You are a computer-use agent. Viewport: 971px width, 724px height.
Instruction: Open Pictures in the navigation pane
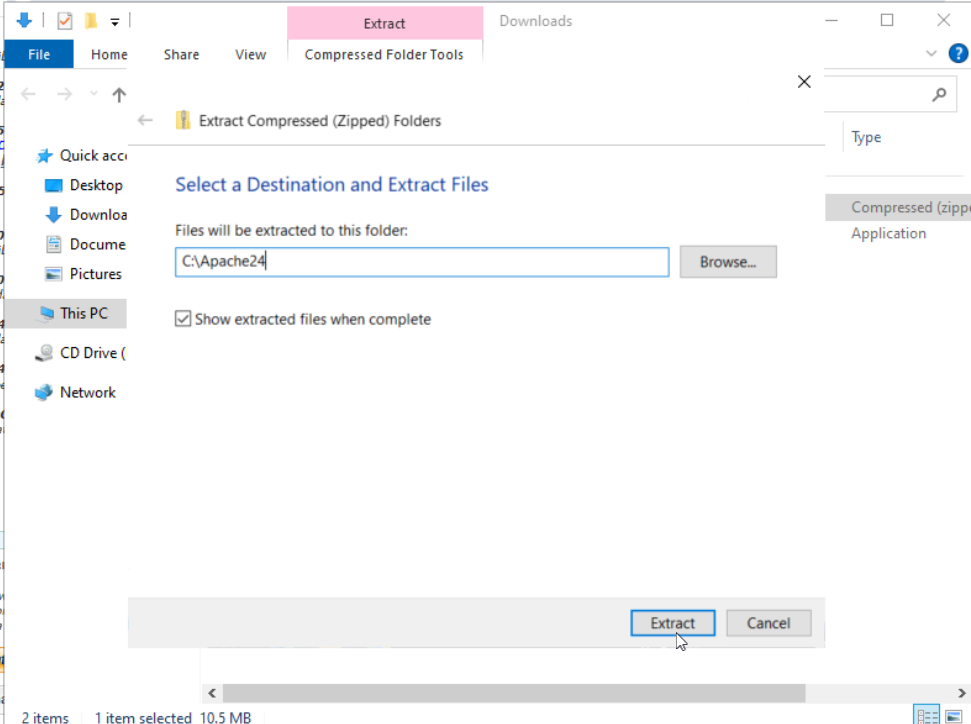(84, 274)
